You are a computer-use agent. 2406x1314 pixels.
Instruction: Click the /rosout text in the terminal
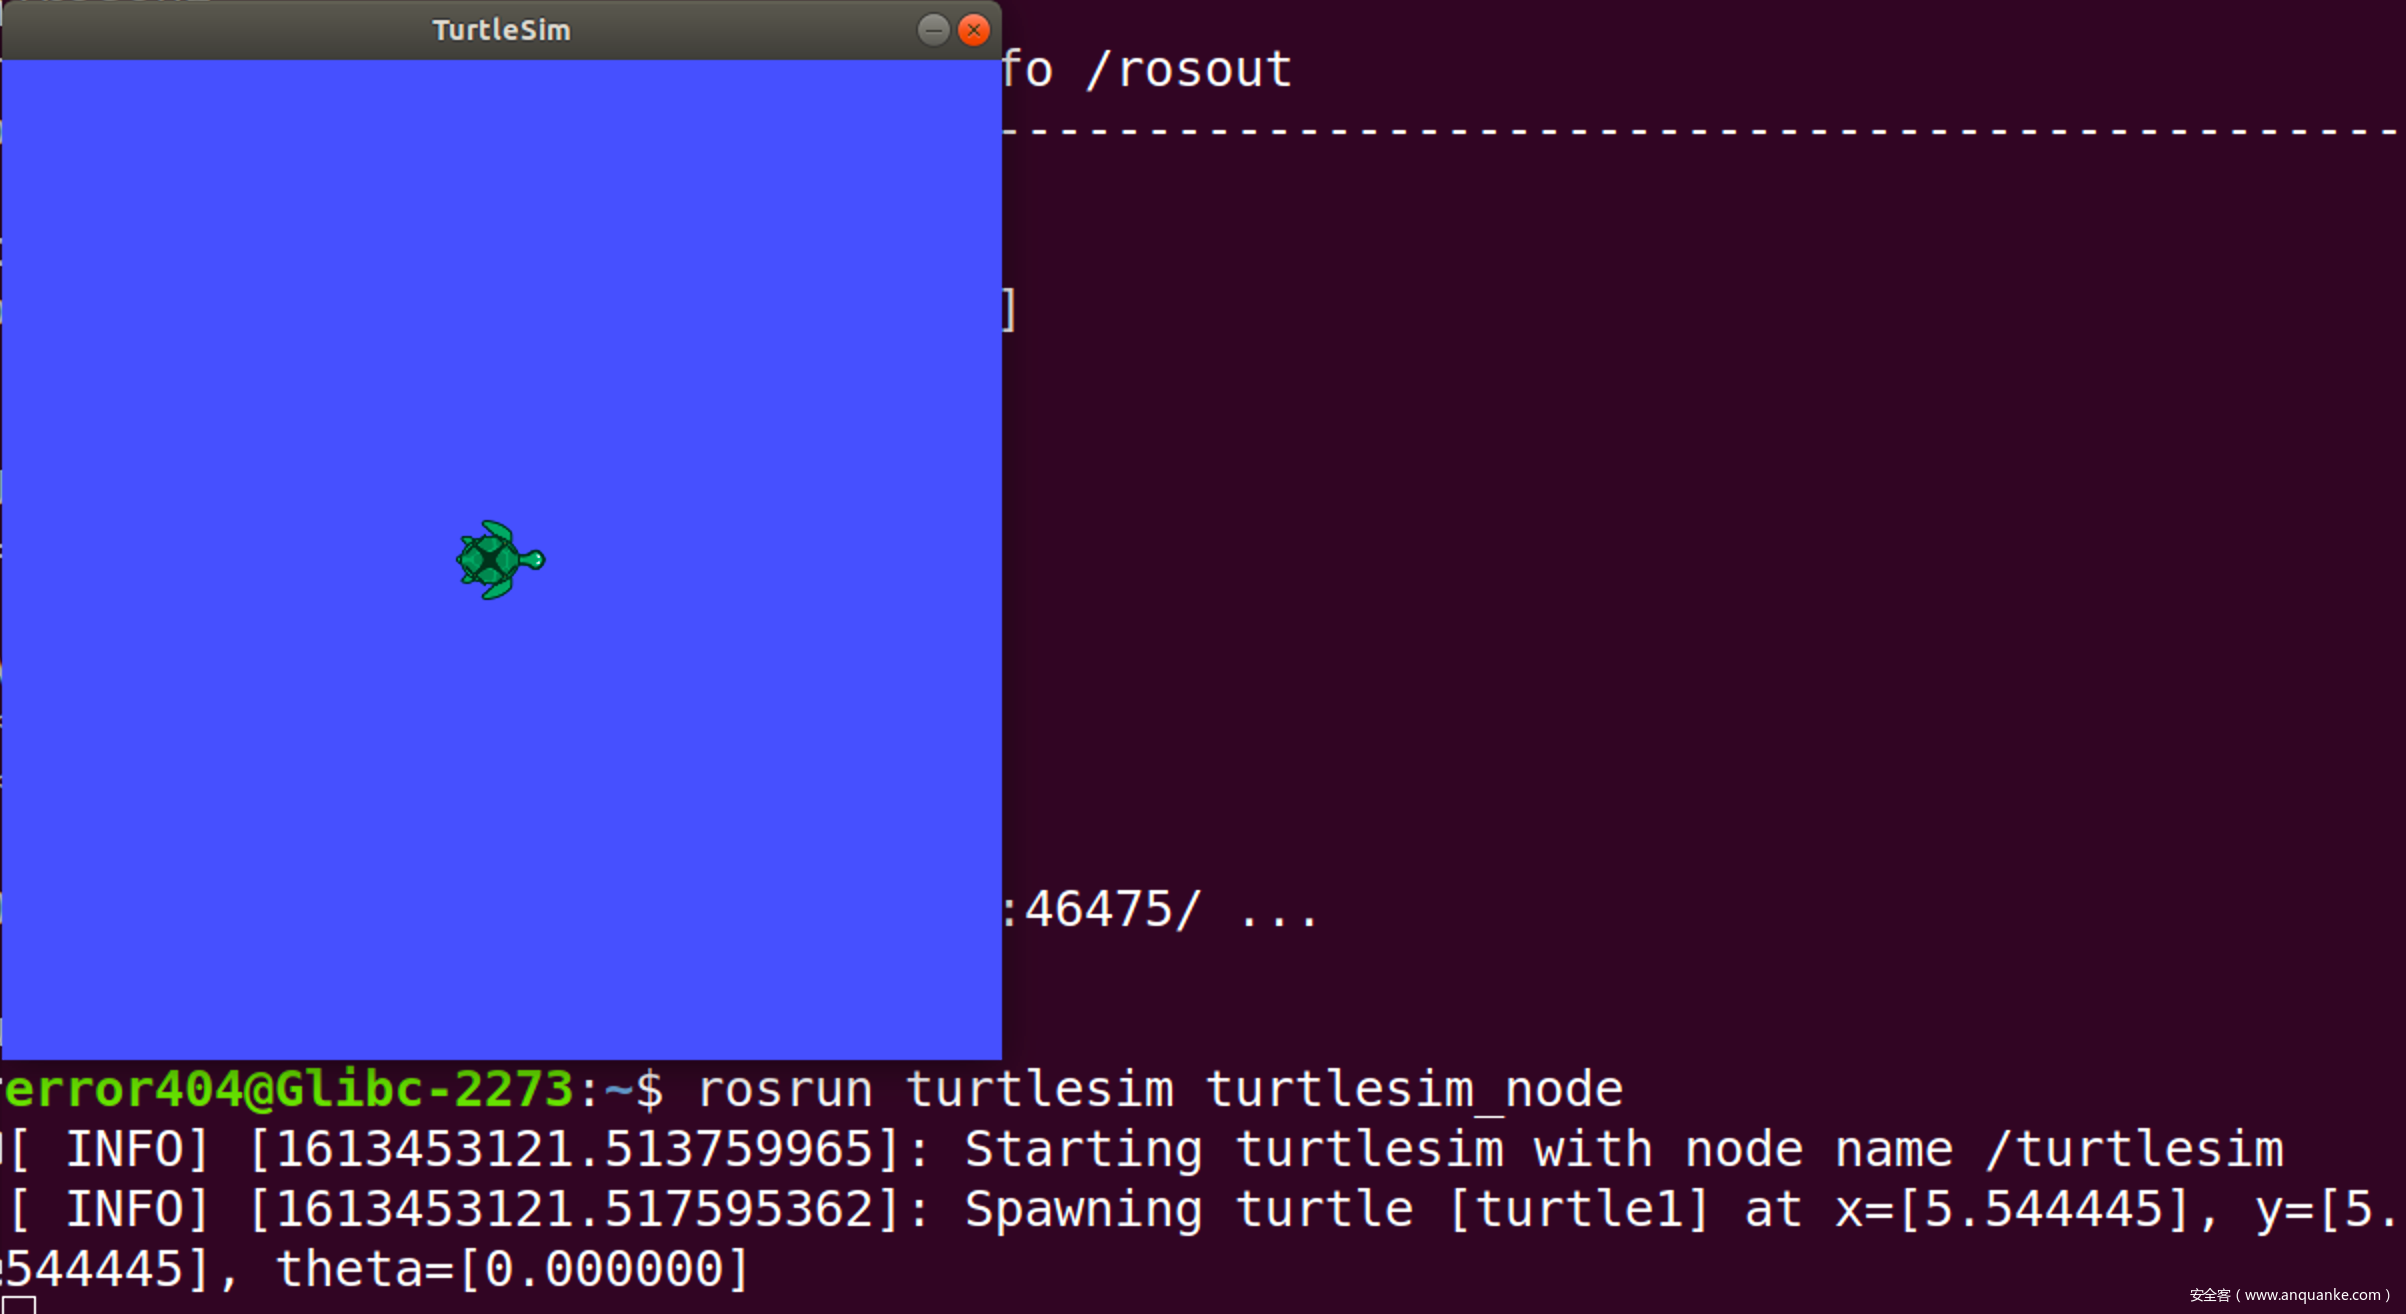[1189, 70]
